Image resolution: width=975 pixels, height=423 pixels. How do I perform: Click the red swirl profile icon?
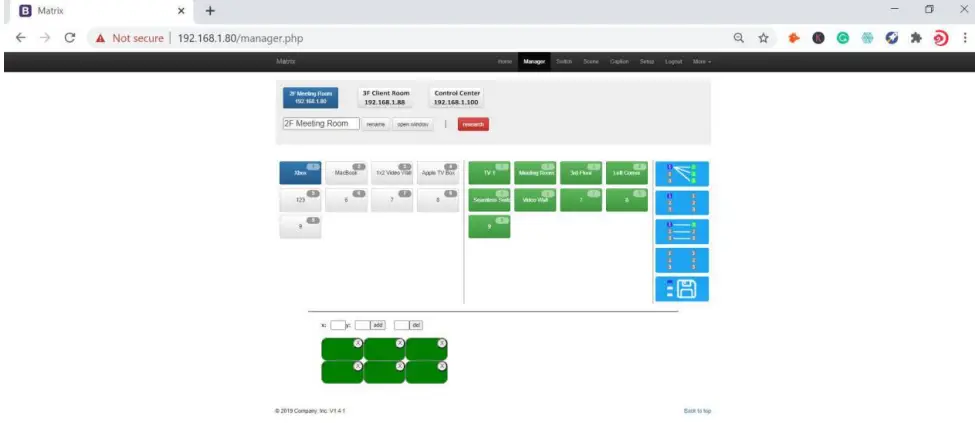[x=941, y=38]
